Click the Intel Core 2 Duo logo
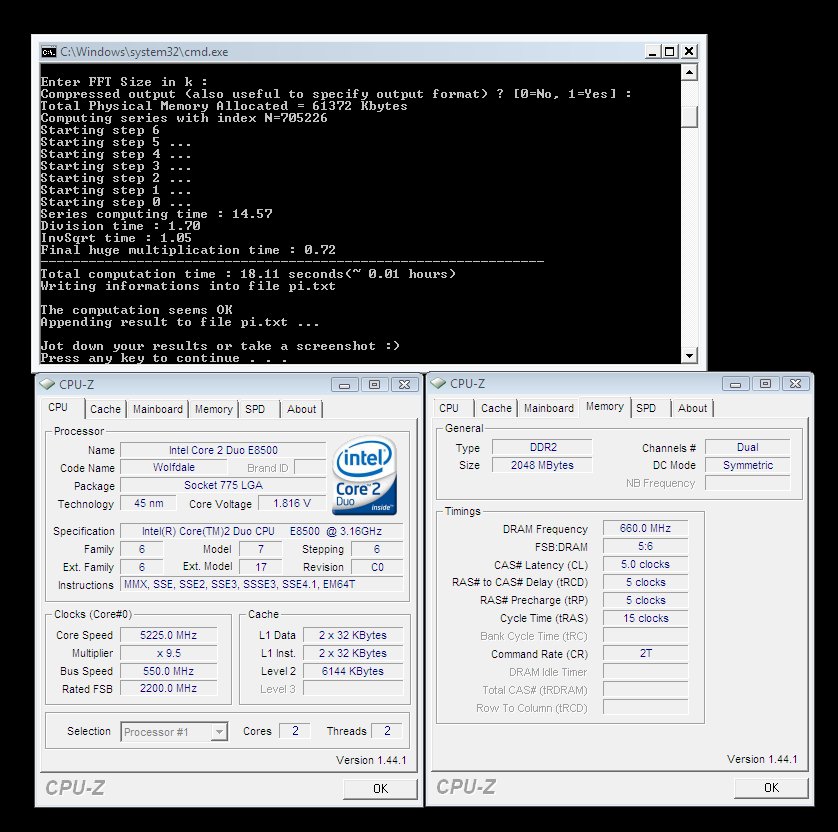 (364, 476)
